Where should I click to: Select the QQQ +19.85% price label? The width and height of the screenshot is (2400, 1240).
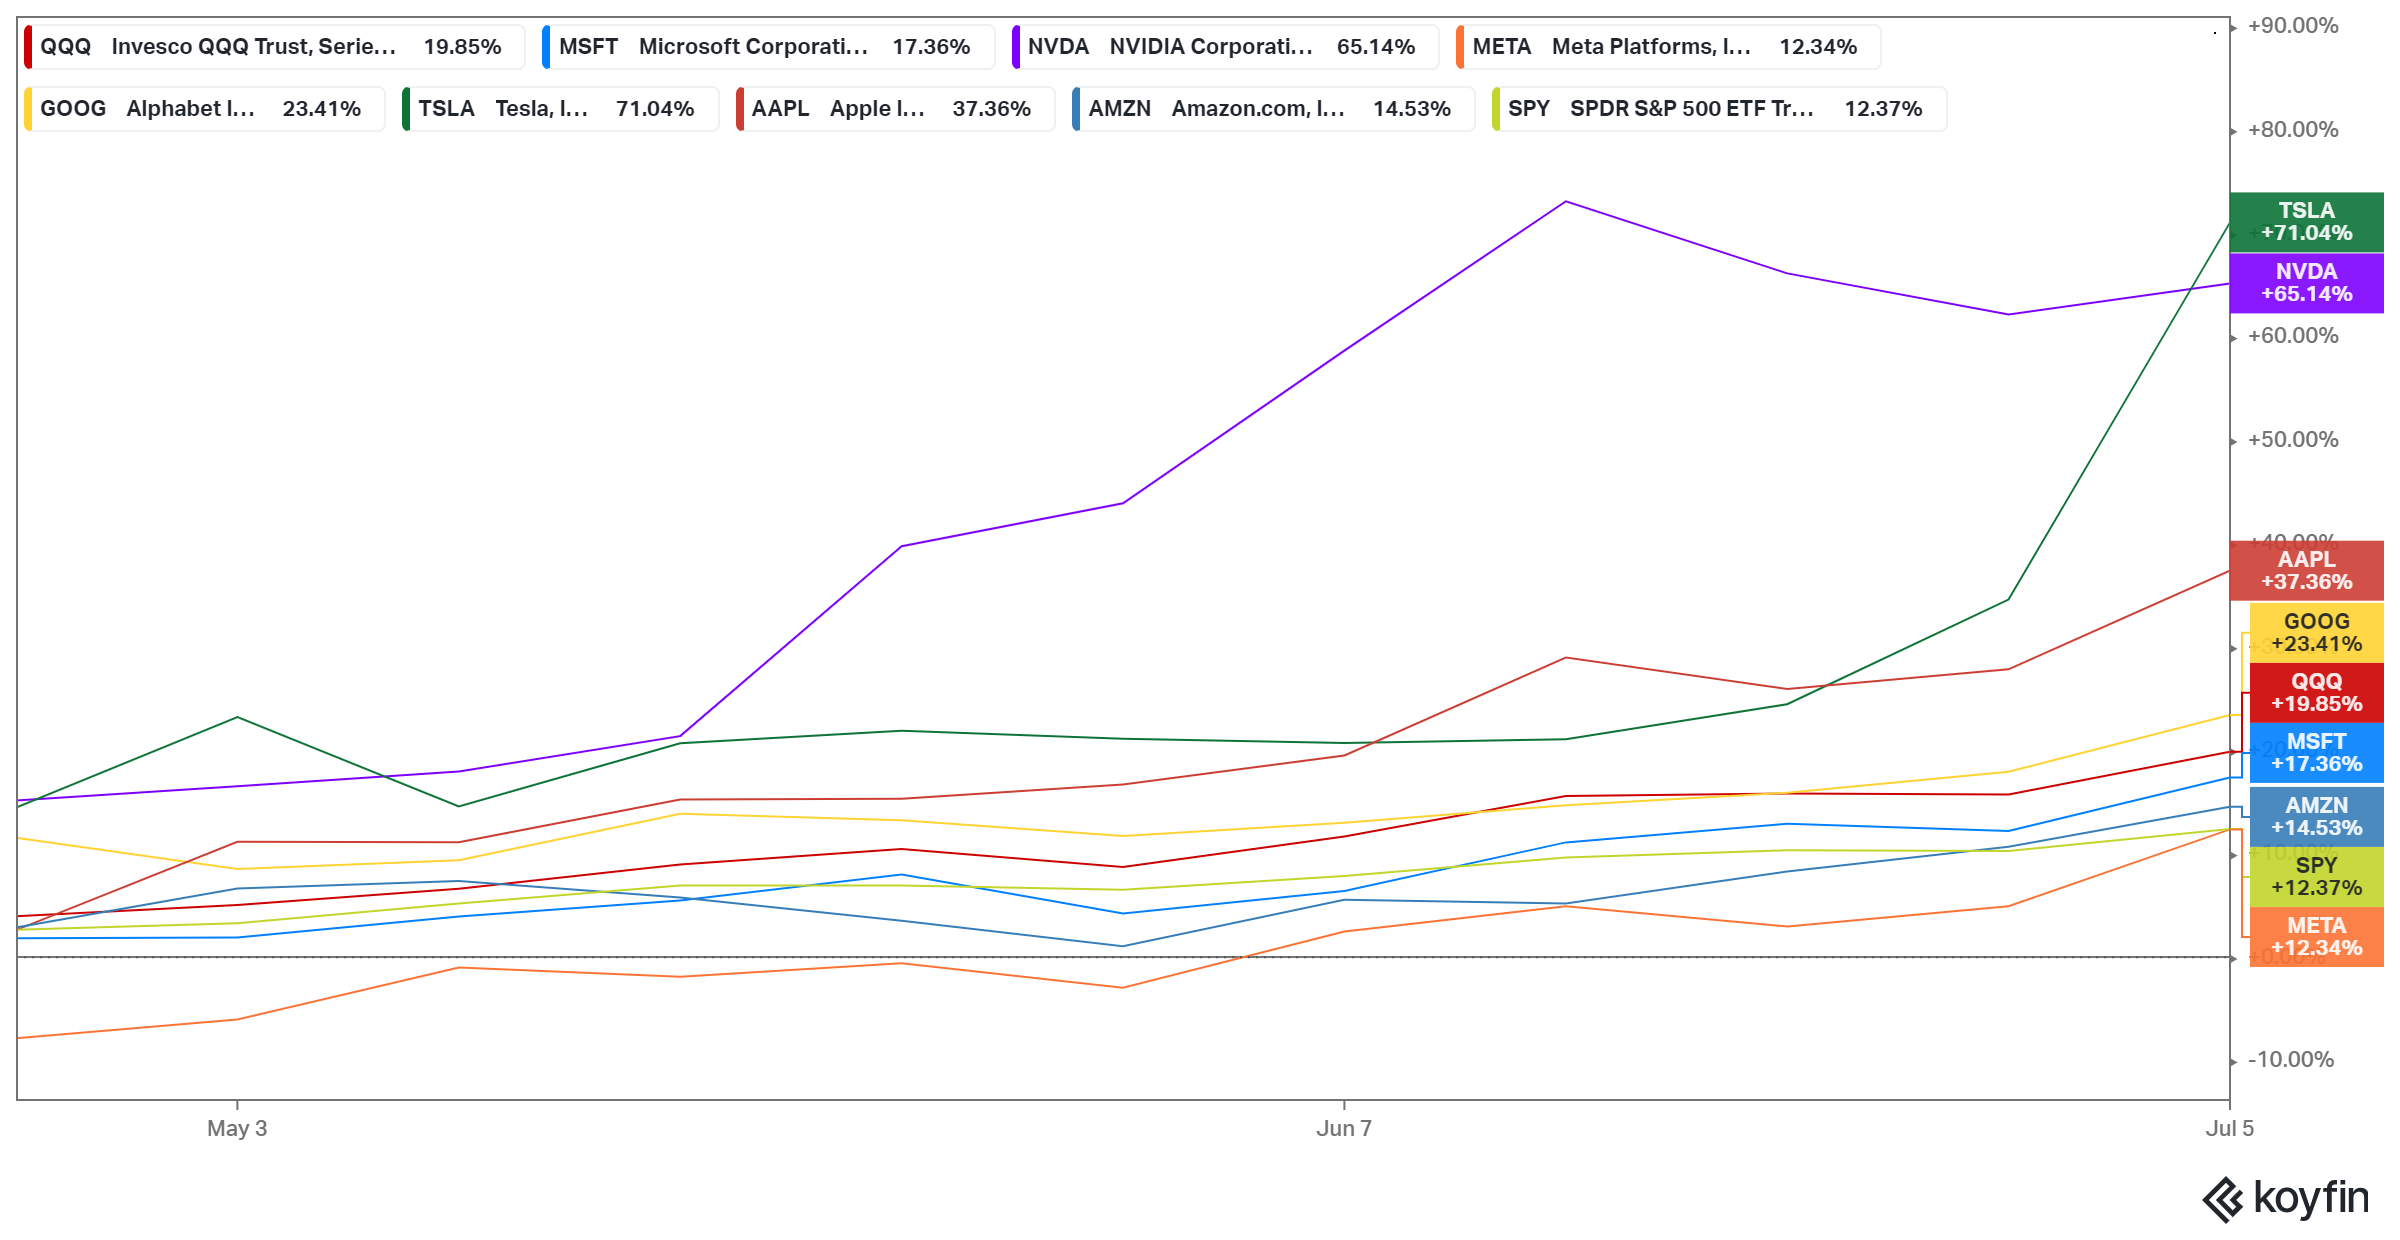[2317, 693]
